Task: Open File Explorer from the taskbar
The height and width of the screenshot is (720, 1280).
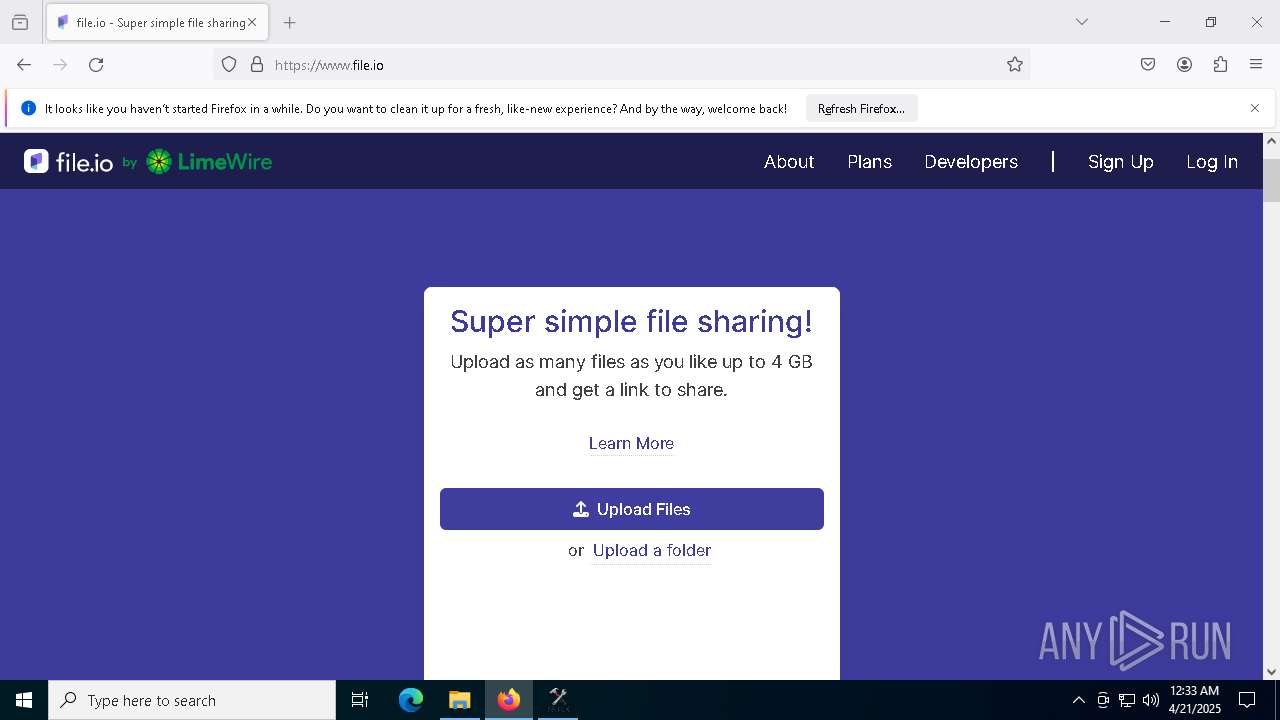Action: [460, 700]
